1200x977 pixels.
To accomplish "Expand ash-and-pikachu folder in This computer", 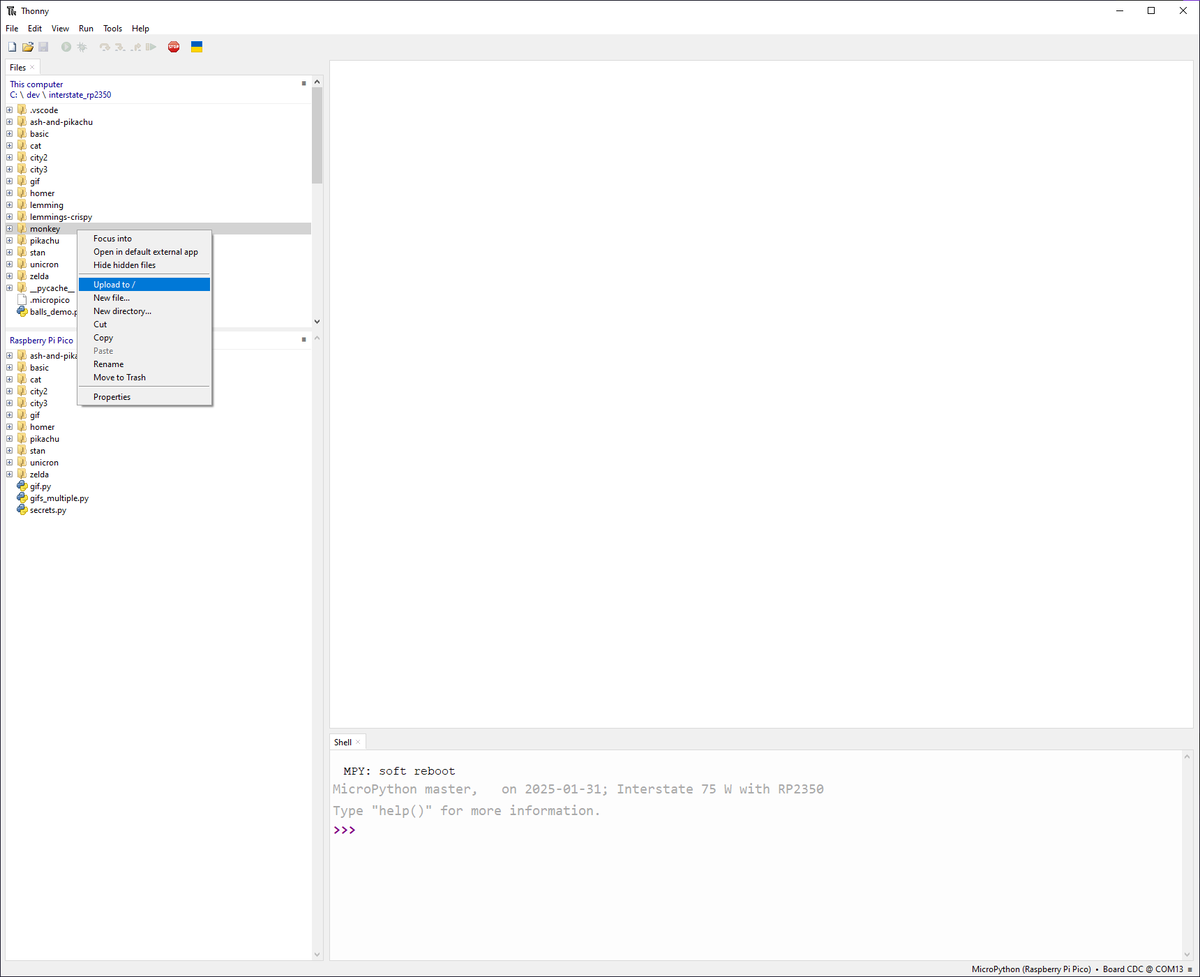I will (9, 122).
